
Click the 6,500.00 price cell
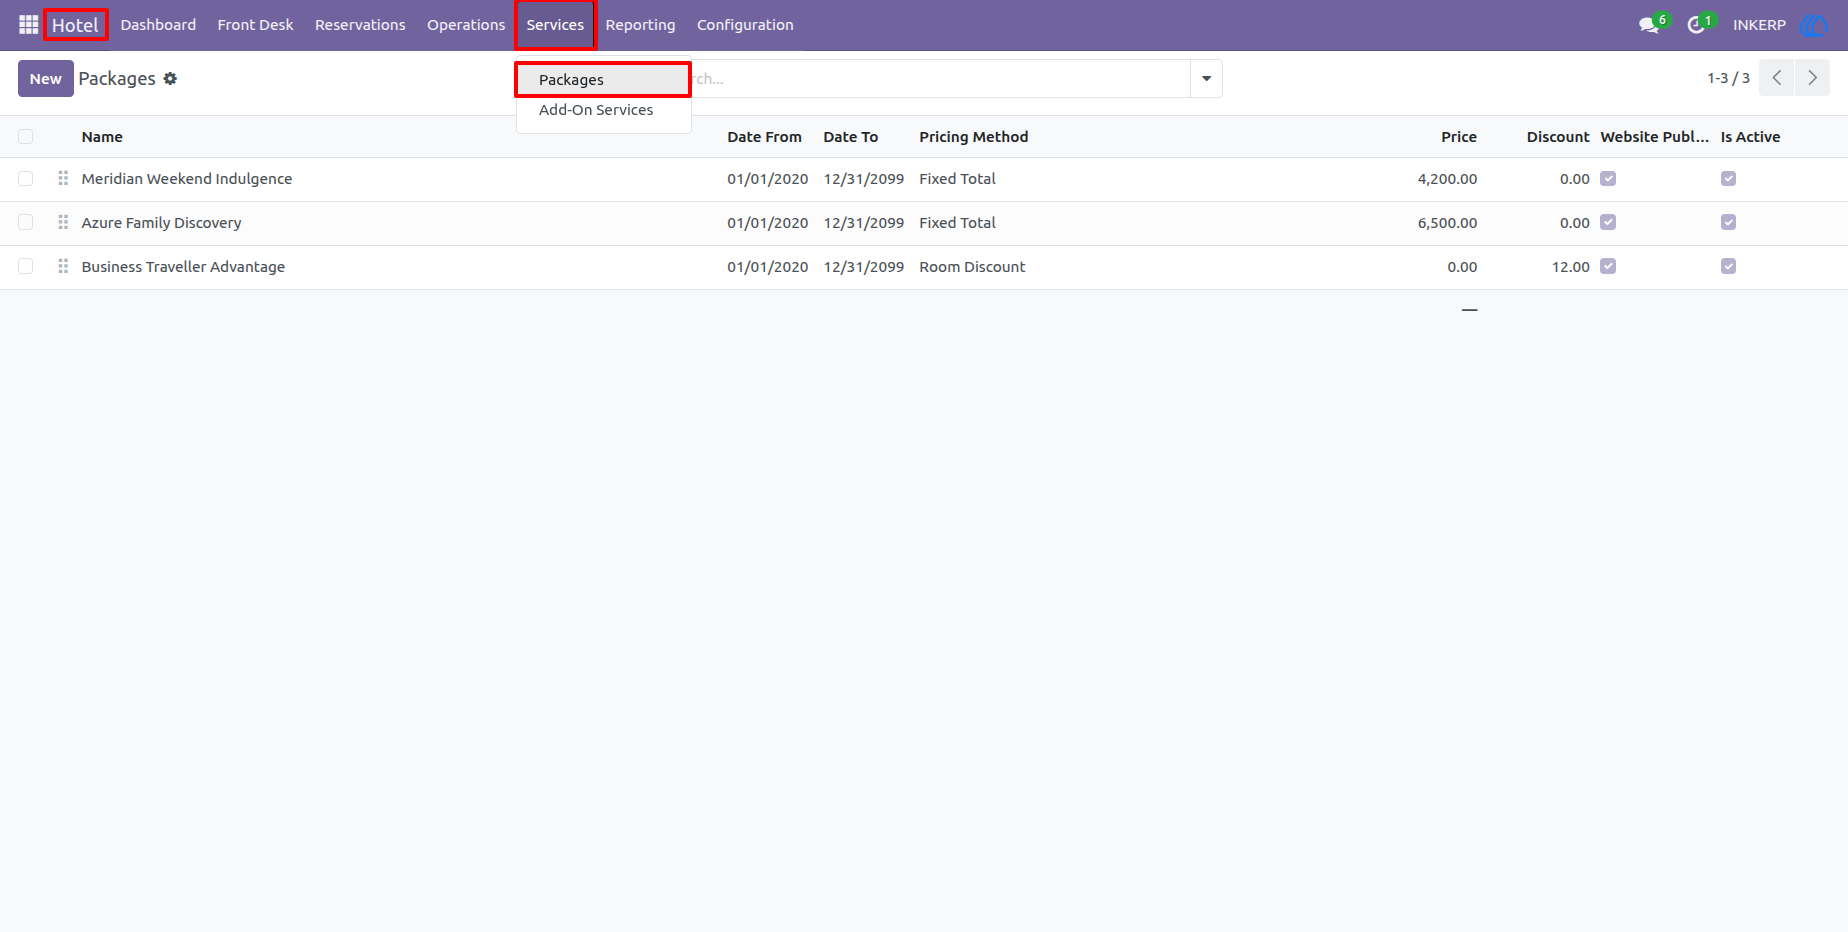coord(1447,223)
